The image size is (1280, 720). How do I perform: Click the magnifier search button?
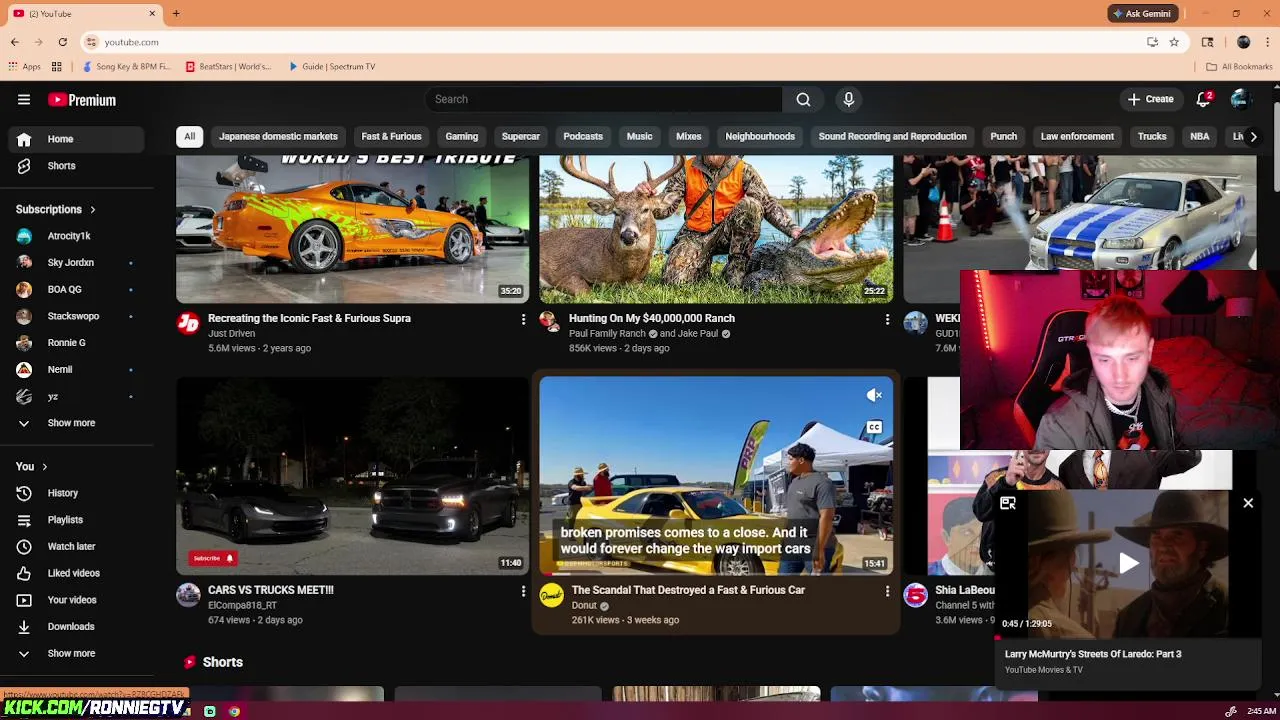(803, 99)
